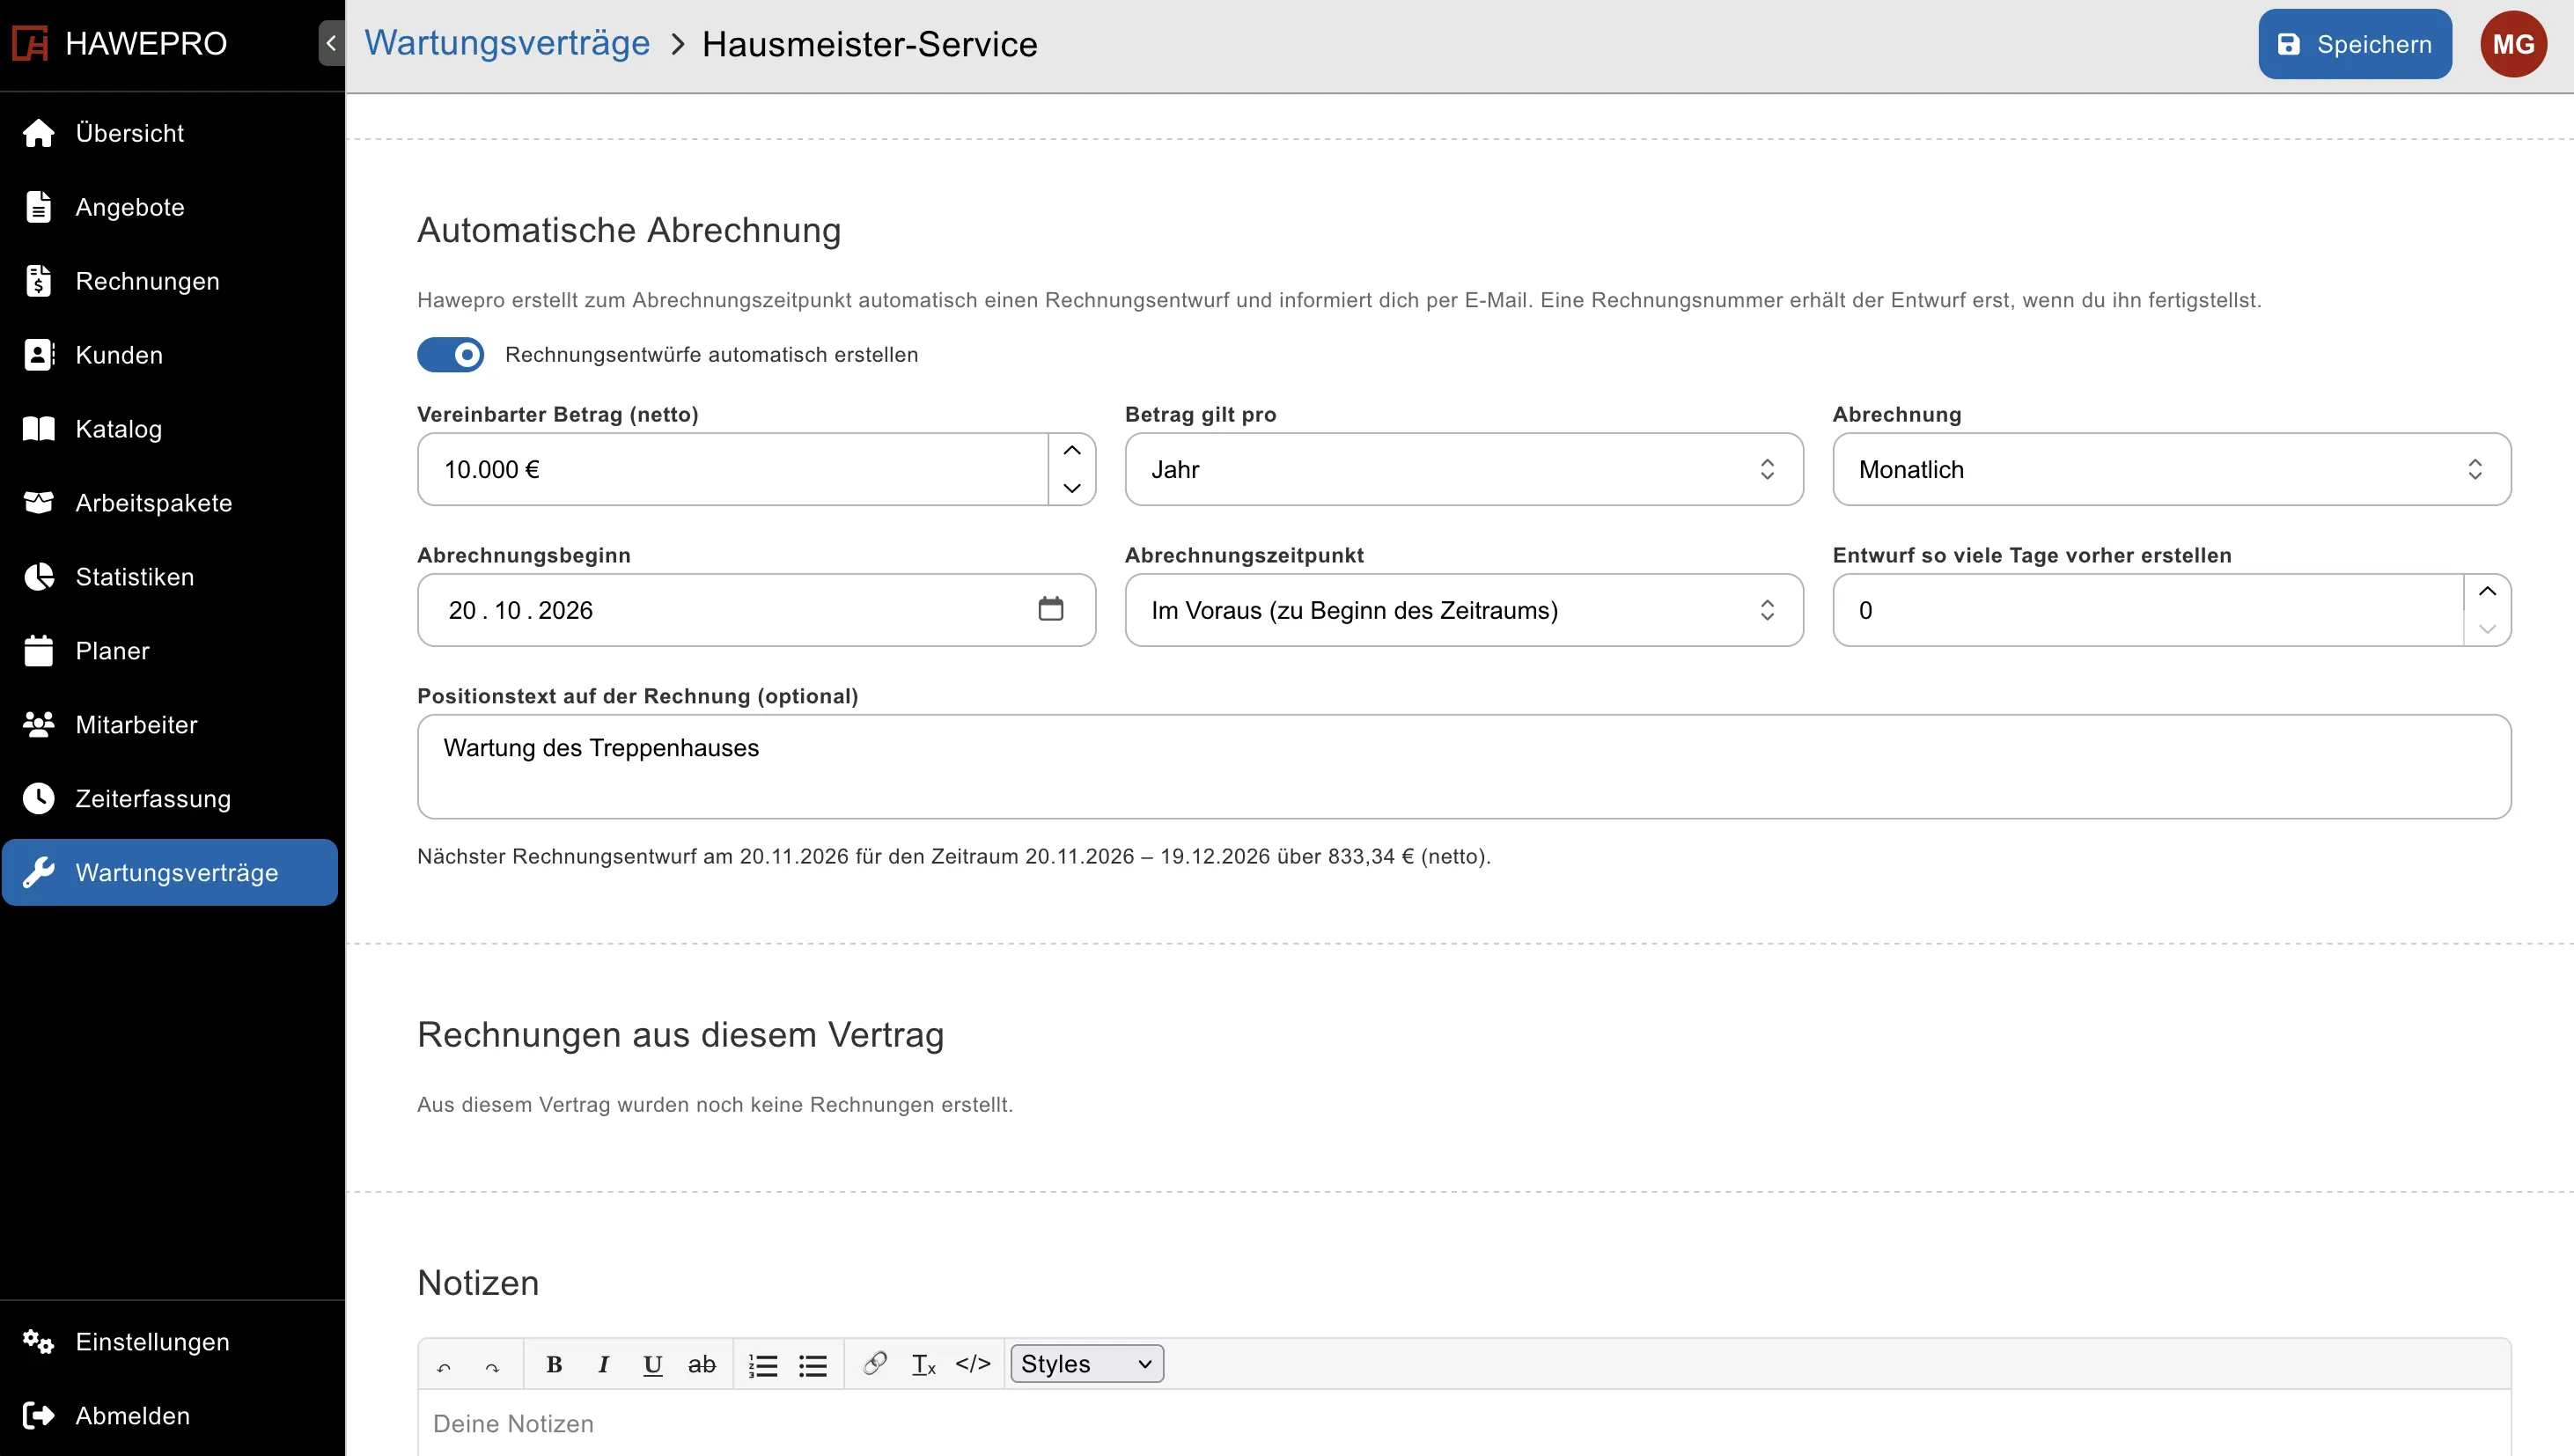The width and height of the screenshot is (2574, 1456).
Task: Toggle italic formatting in Notizen editor
Action: (603, 1364)
